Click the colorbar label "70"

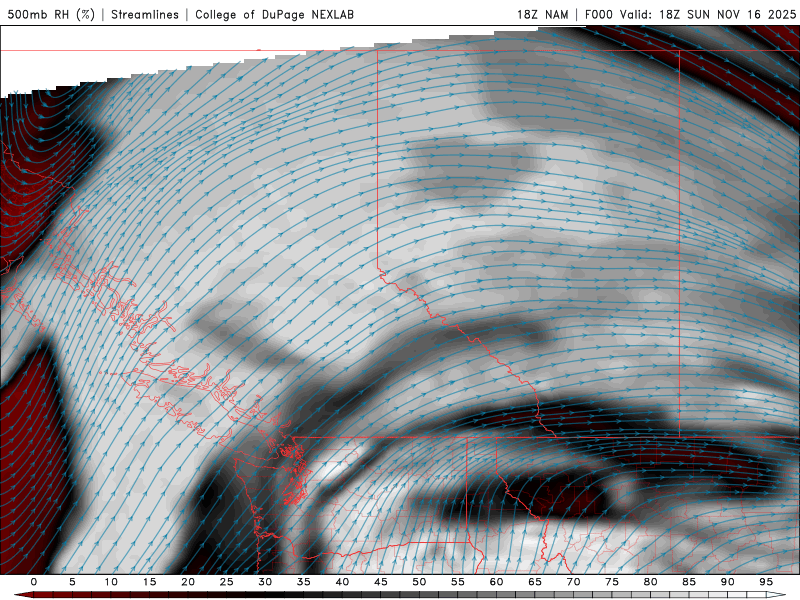click(573, 582)
